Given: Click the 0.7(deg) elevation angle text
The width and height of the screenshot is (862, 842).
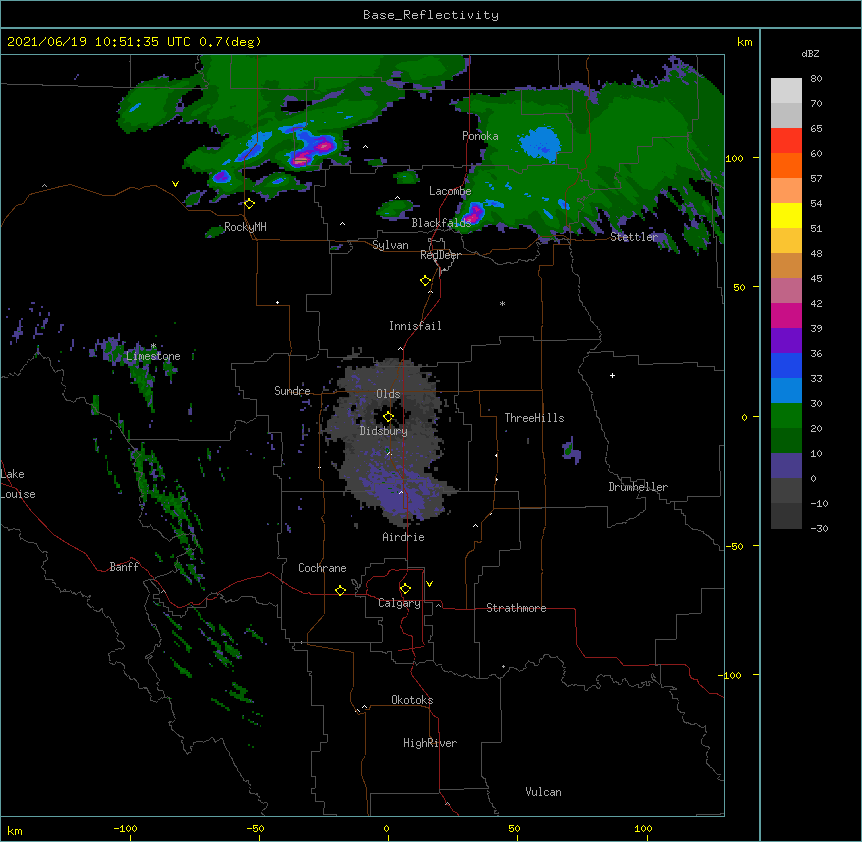Looking at the screenshot, I should (230, 42).
